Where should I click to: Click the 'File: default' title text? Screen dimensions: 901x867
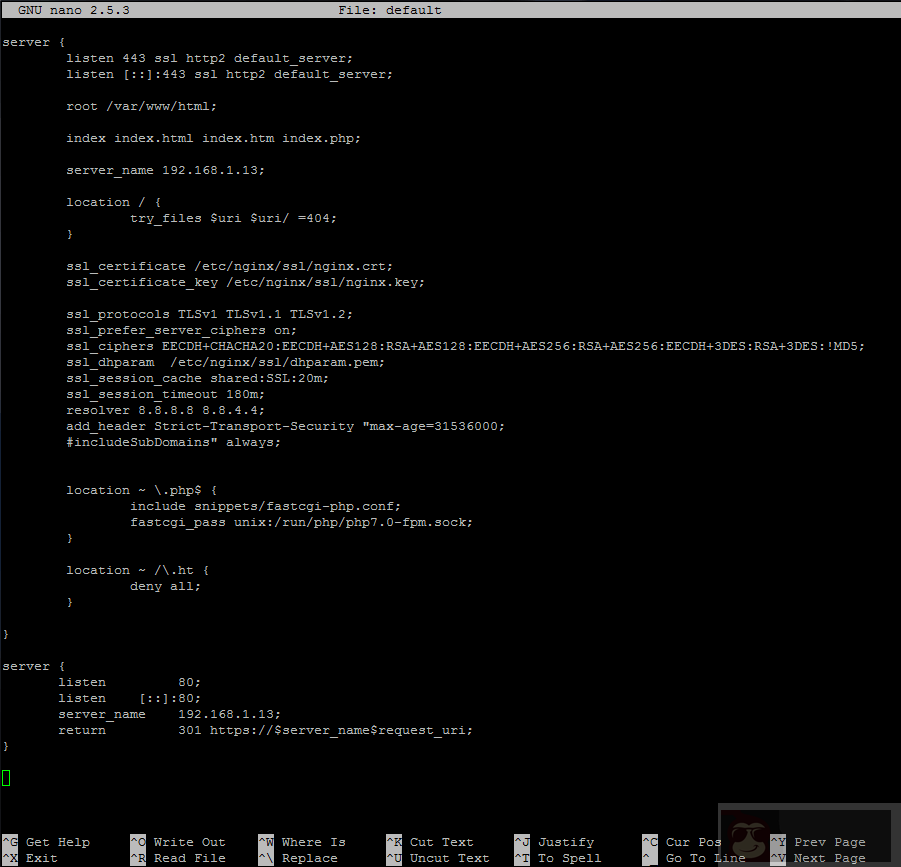(390, 10)
